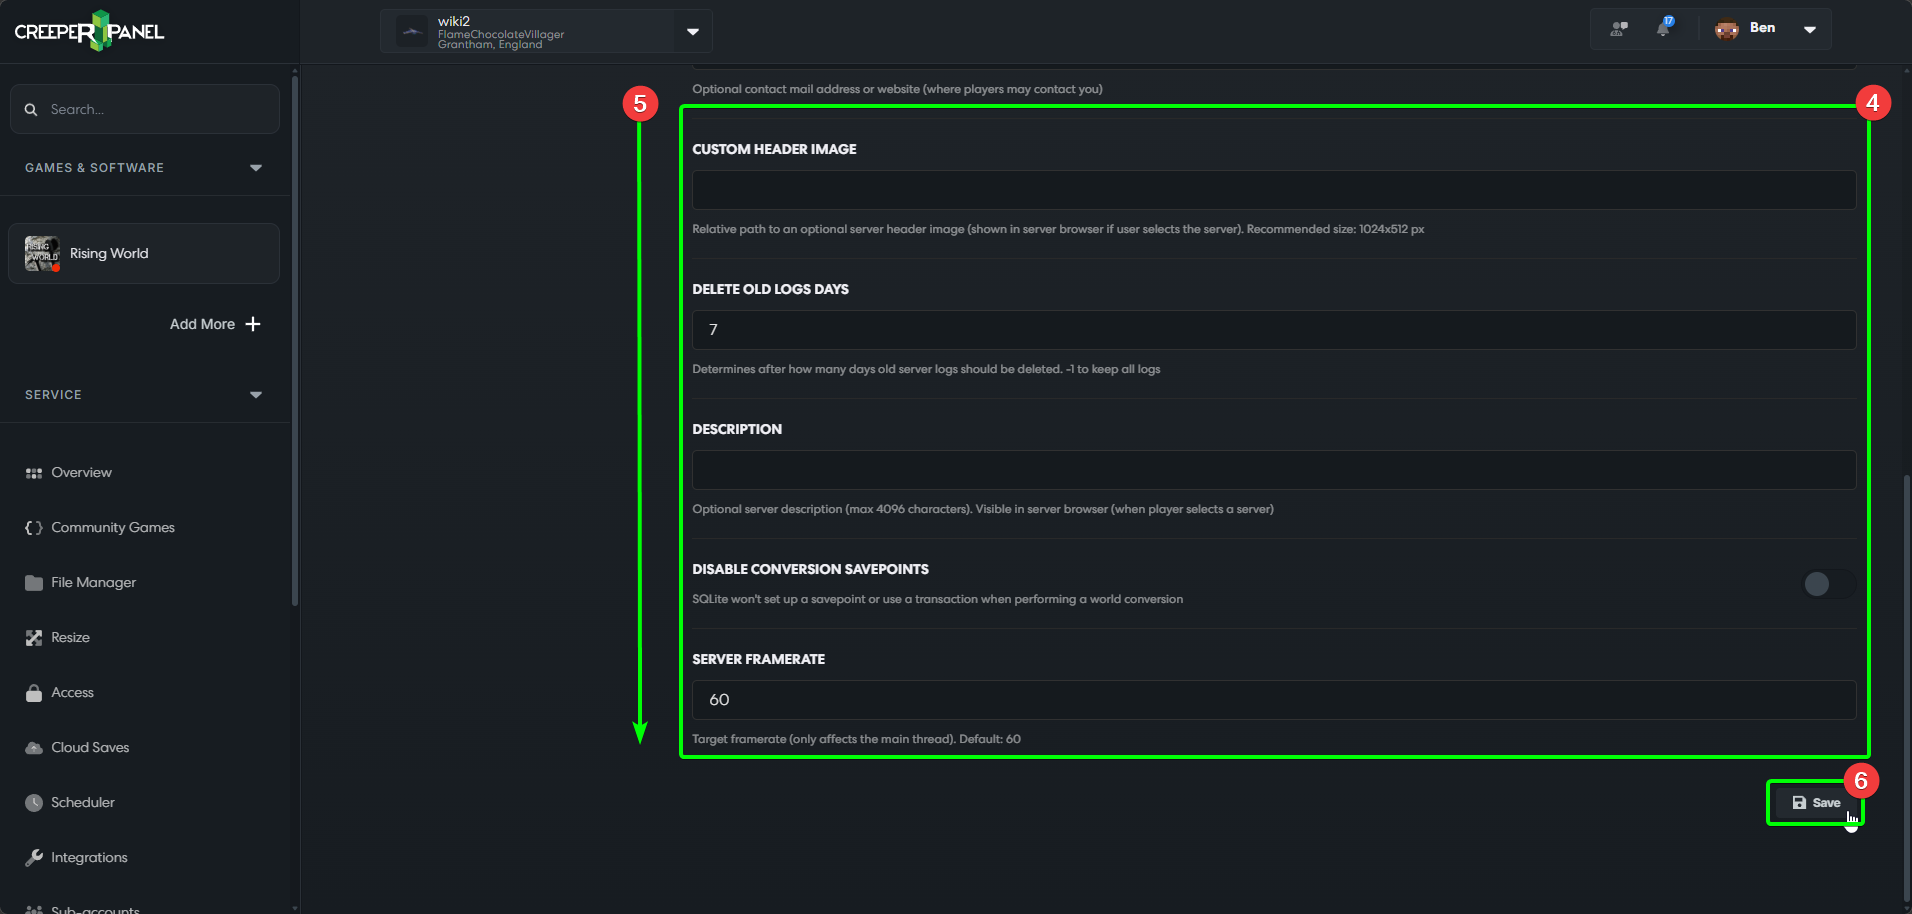Viewport: 1912px width, 914px height.
Task: Open File Manager from sidebar
Action: (93, 583)
